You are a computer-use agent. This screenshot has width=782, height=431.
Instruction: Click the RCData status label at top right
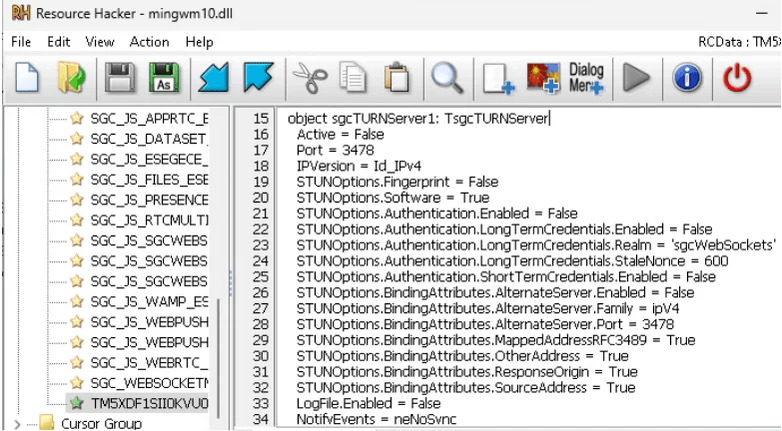[x=740, y=42]
